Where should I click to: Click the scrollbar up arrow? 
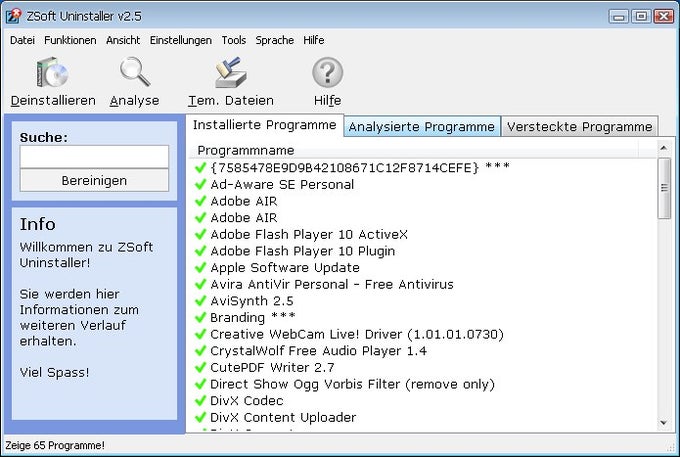[x=664, y=148]
